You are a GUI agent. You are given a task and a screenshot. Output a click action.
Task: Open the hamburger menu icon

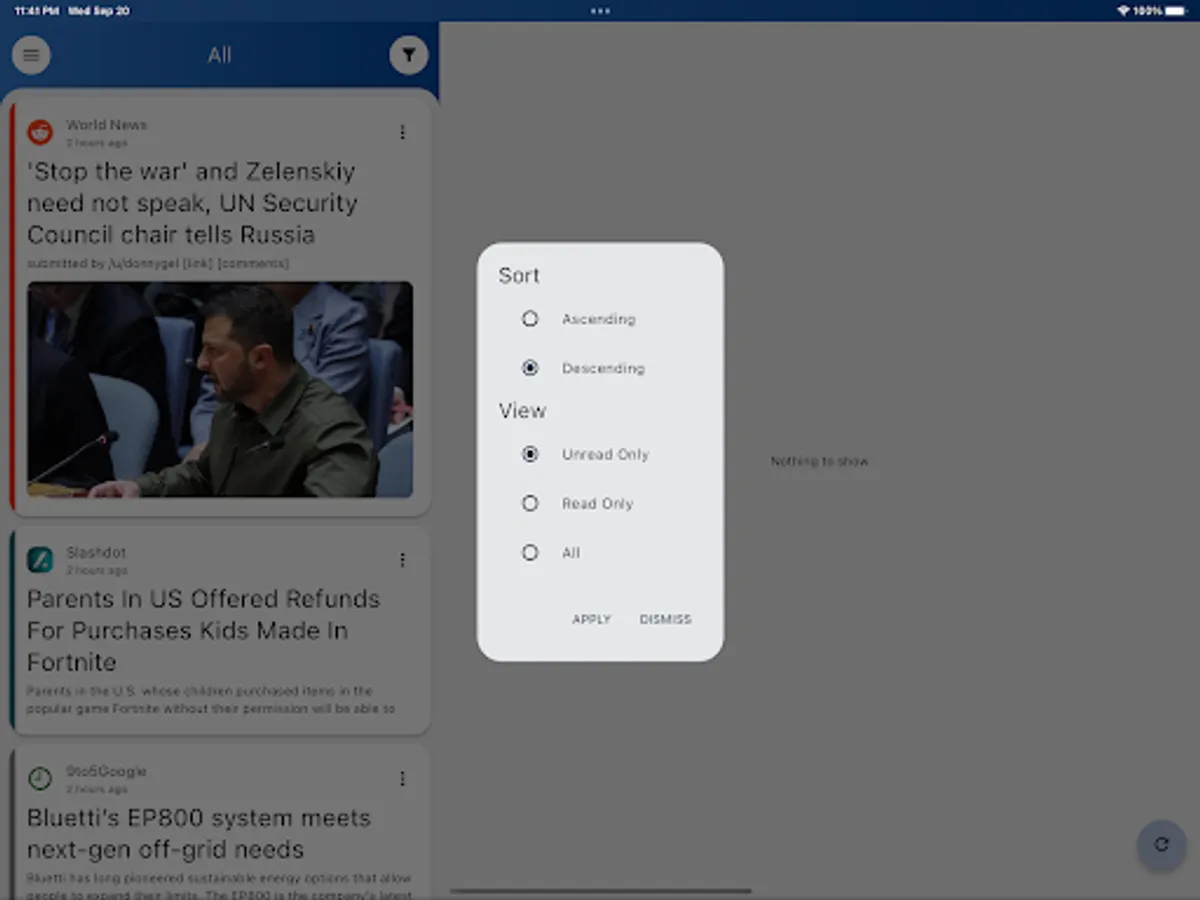coord(31,55)
